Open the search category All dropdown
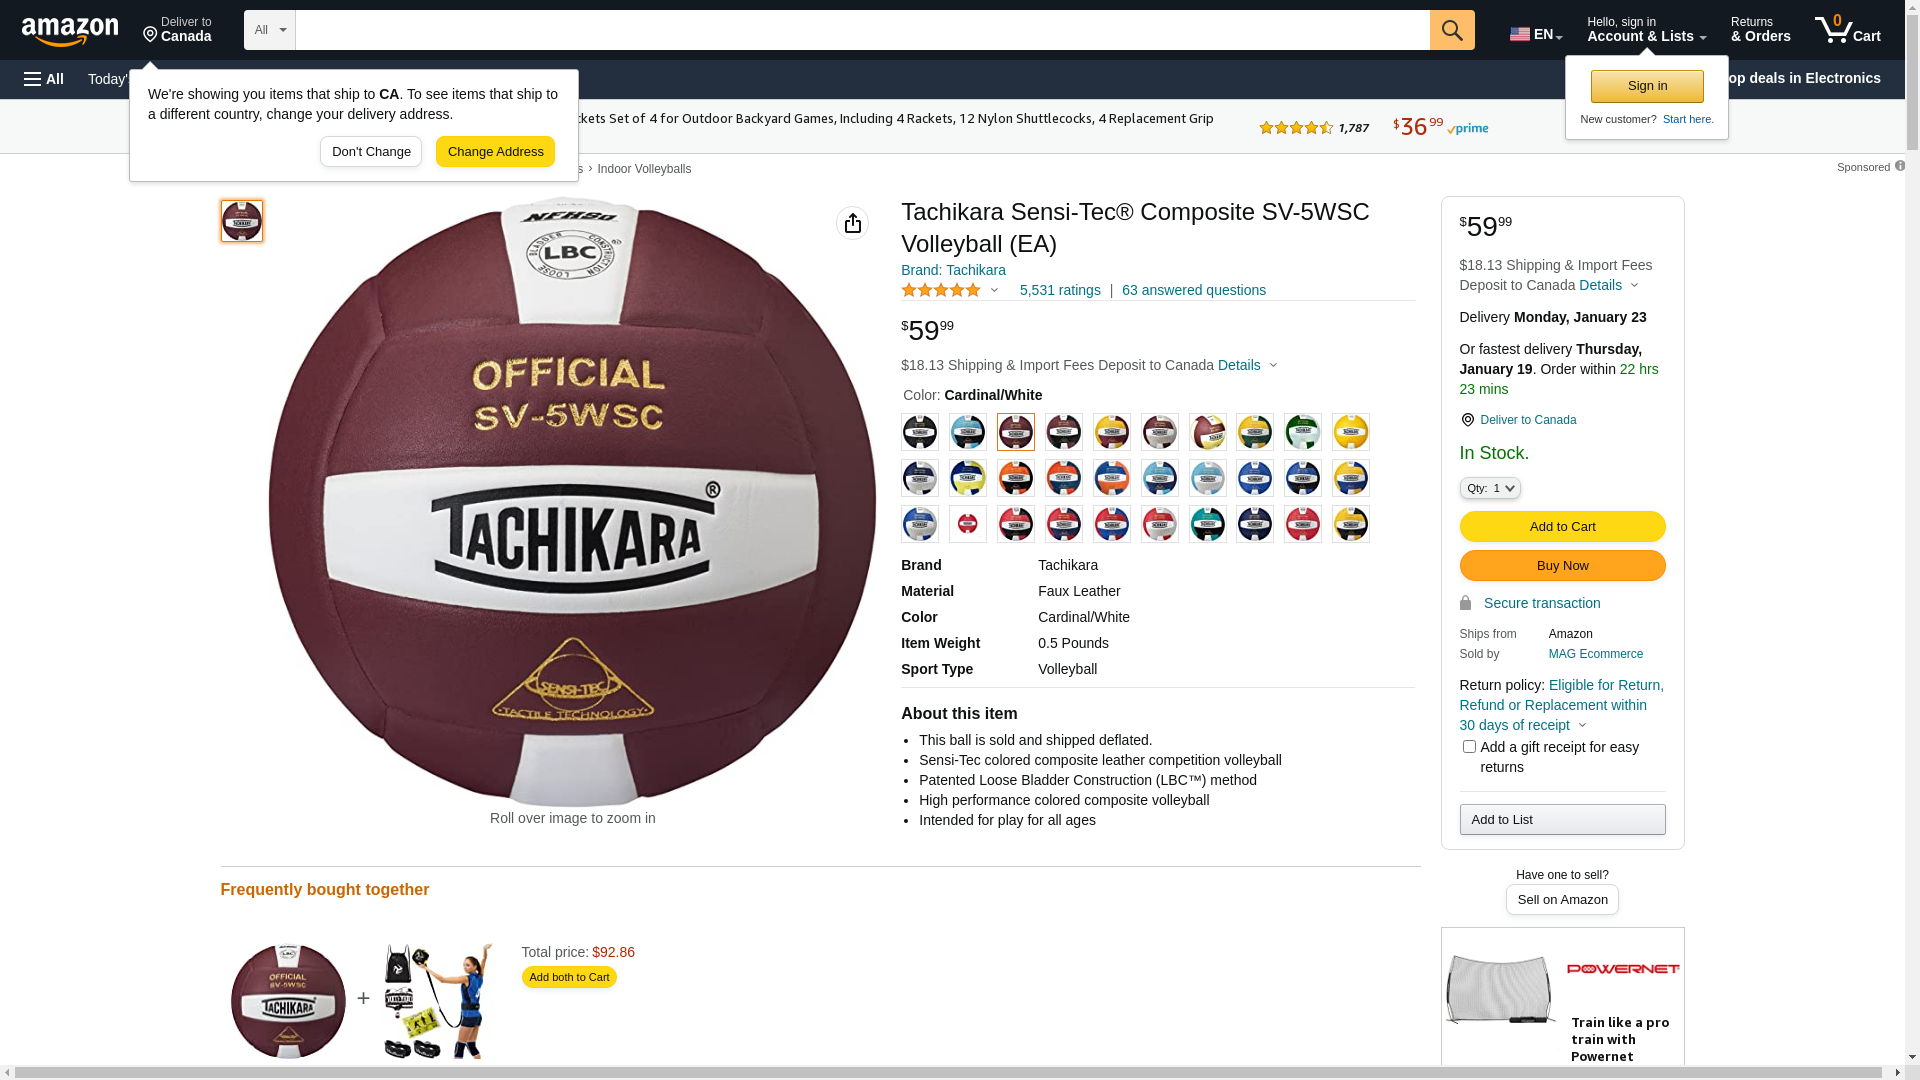This screenshot has width=1920, height=1080. [270, 30]
